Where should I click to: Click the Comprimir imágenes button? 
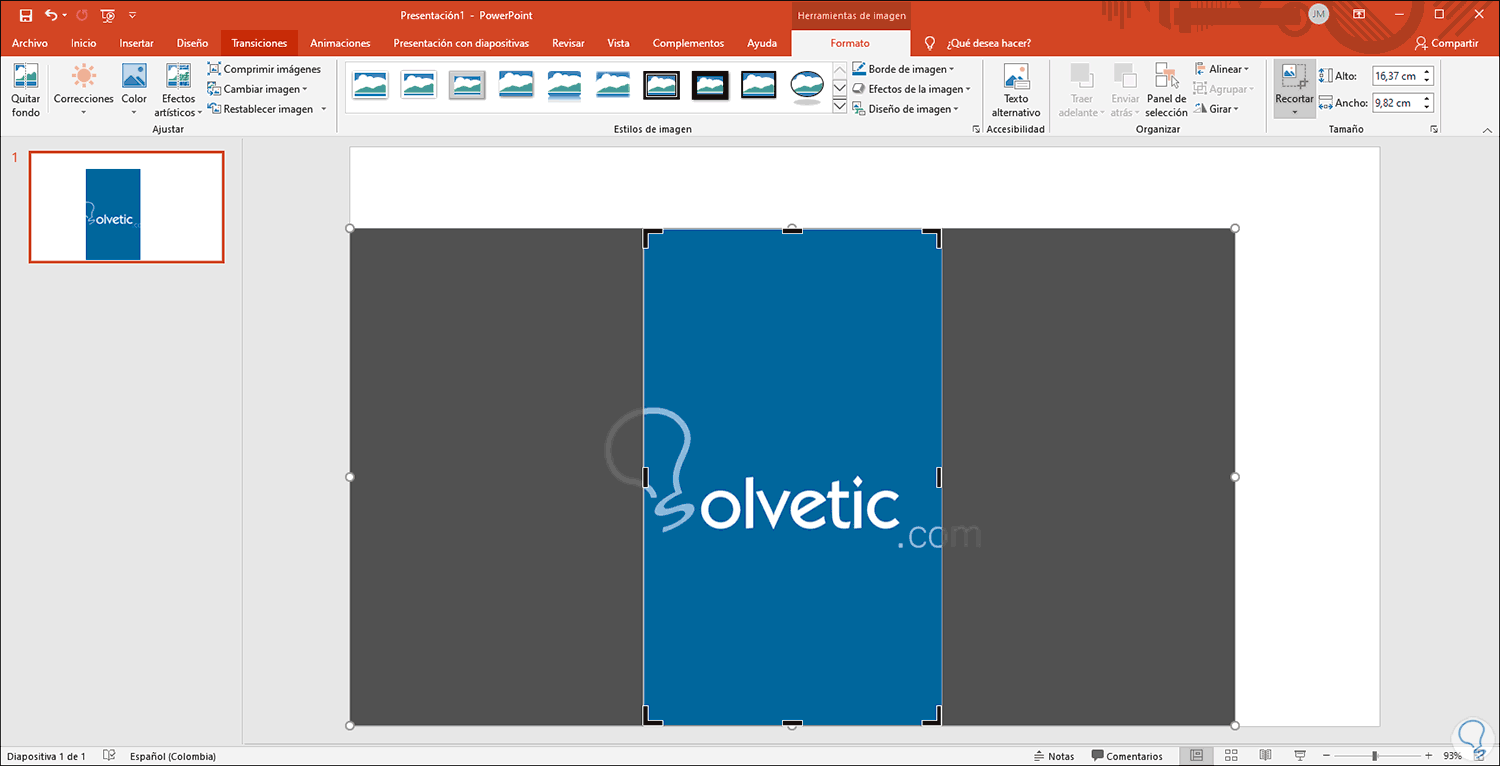click(264, 69)
